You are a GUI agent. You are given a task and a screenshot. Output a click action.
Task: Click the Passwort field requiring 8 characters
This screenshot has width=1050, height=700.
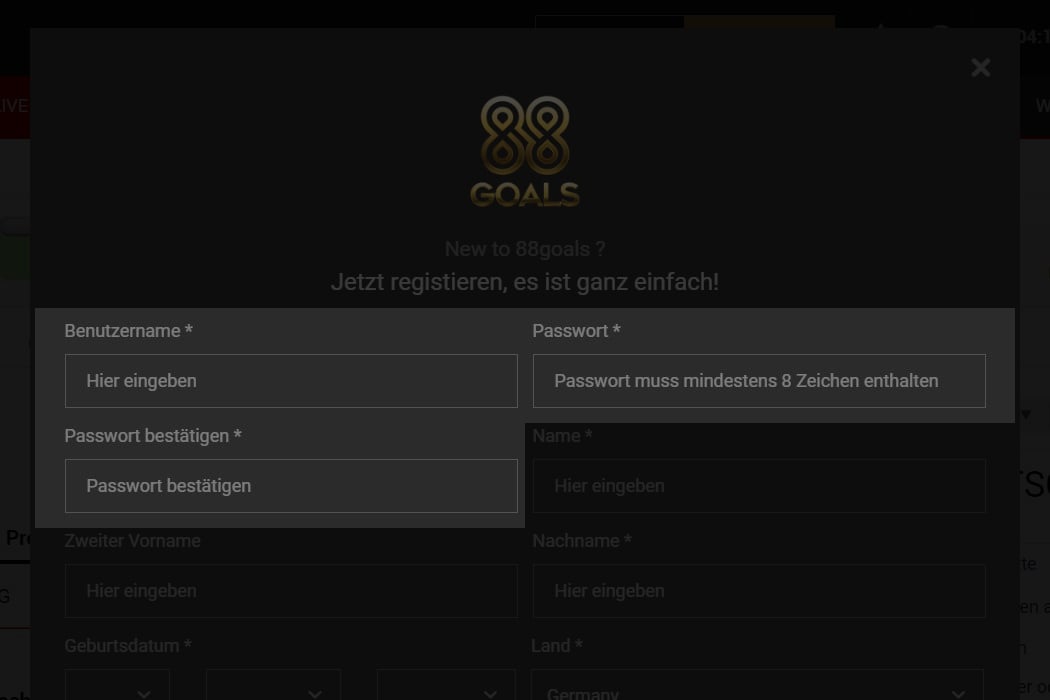(759, 380)
